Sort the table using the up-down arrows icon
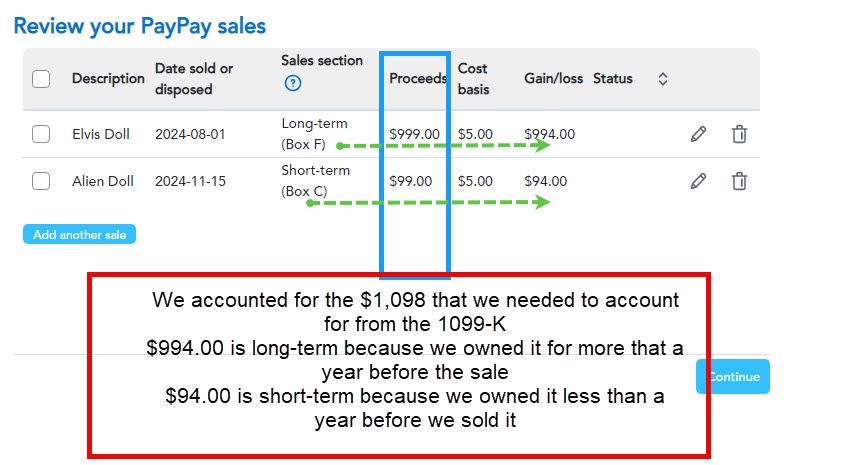Screen dimensions: 847x465 [663, 79]
